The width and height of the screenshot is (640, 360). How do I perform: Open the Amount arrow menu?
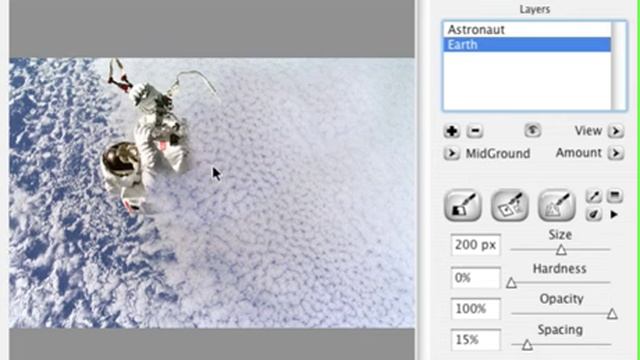616,153
